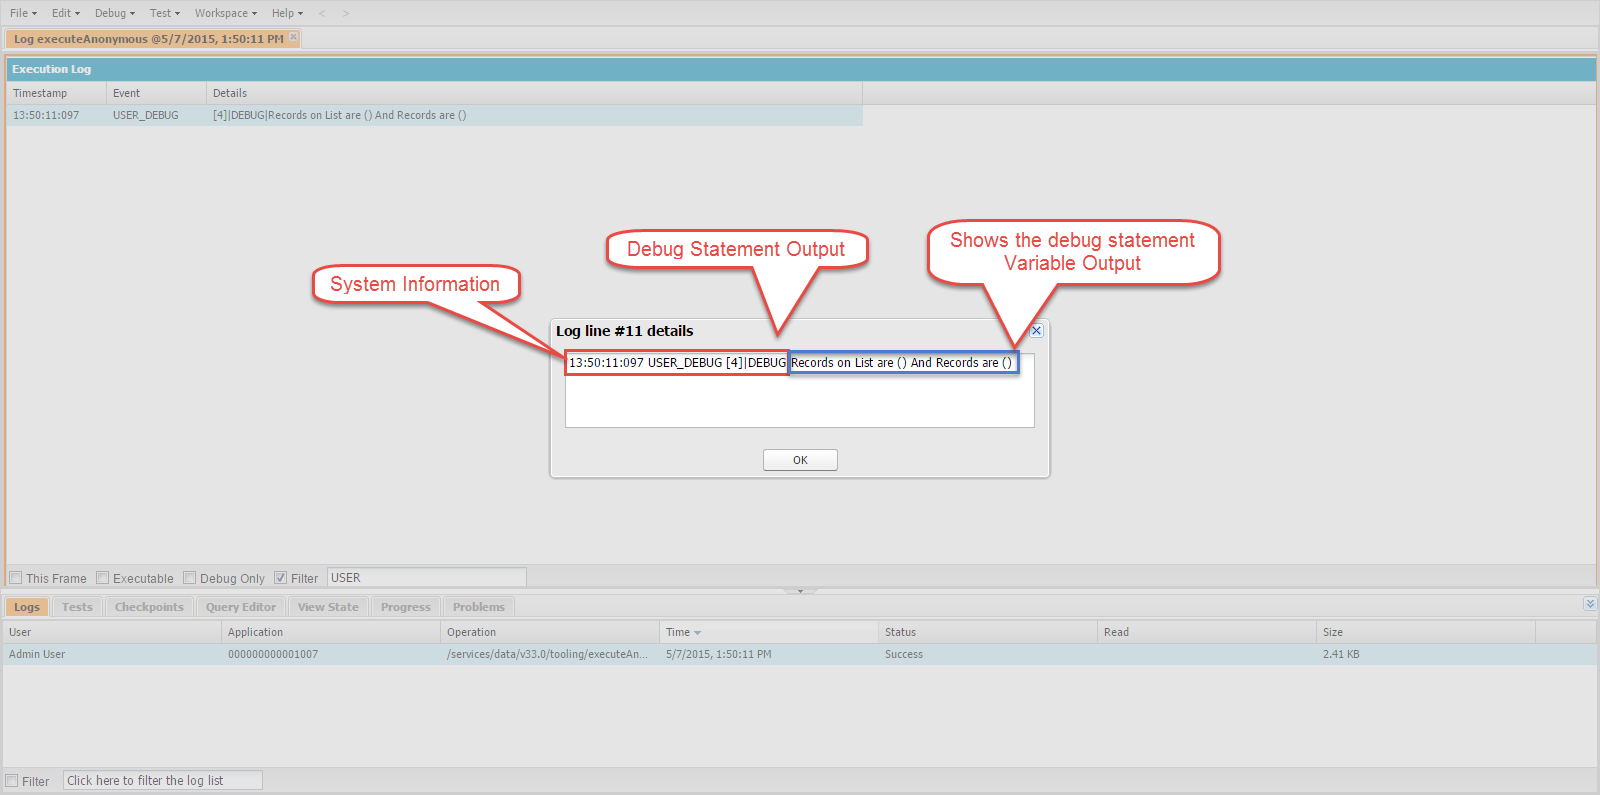The image size is (1600, 795).
Task: Click the Read column header
Action: [1207, 632]
